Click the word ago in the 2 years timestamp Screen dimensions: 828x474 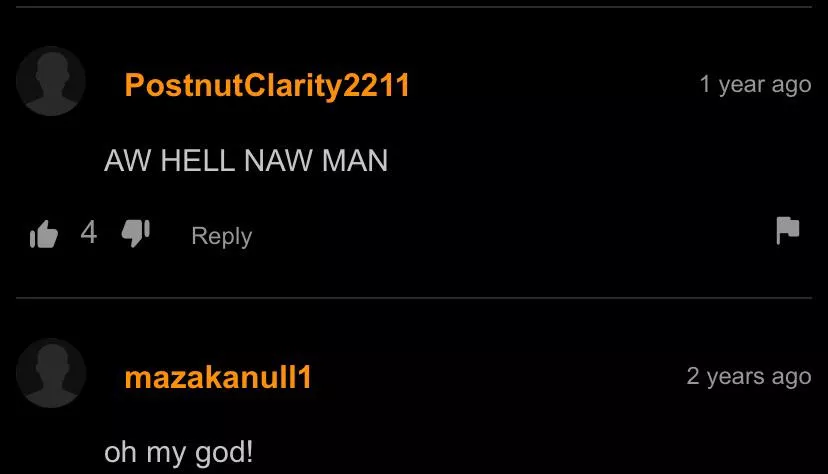click(791, 378)
